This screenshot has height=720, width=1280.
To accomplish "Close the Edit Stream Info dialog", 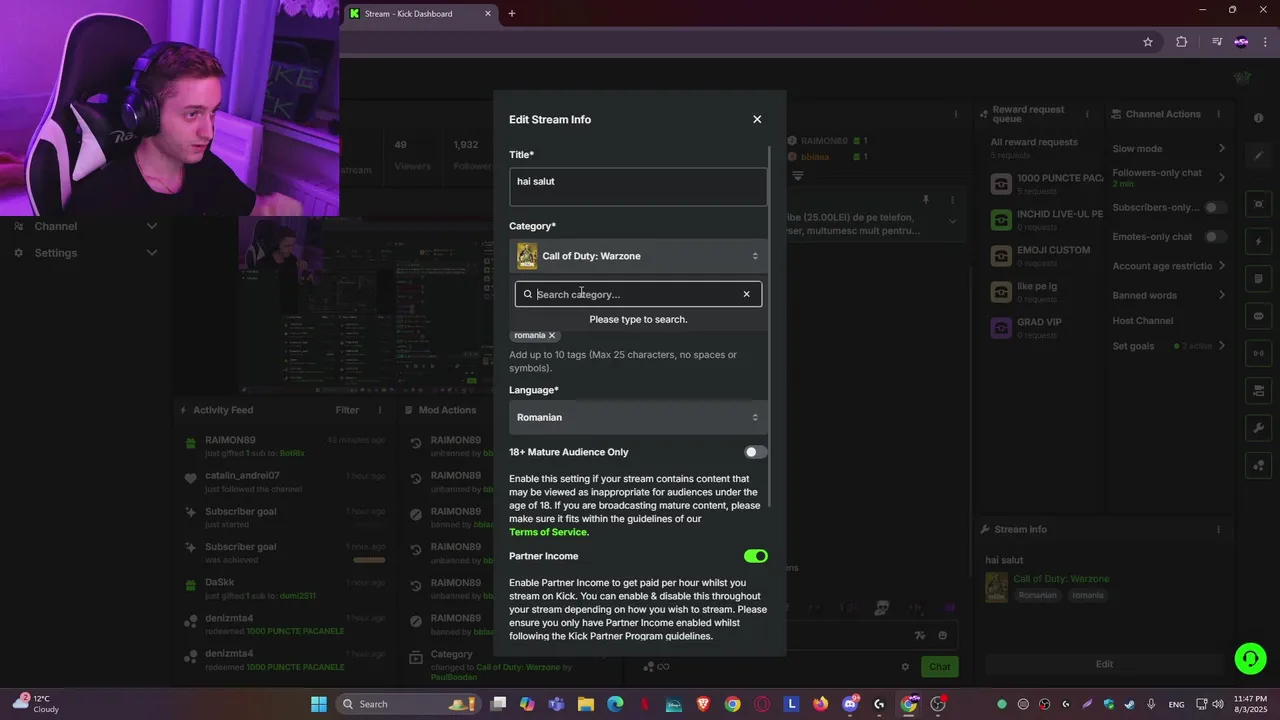I will point(757,119).
